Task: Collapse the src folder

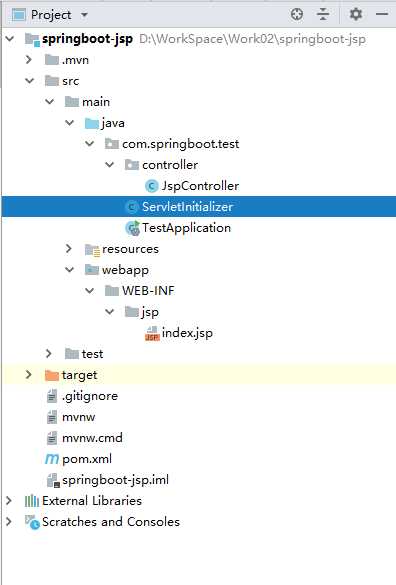Action: [29, 81]
